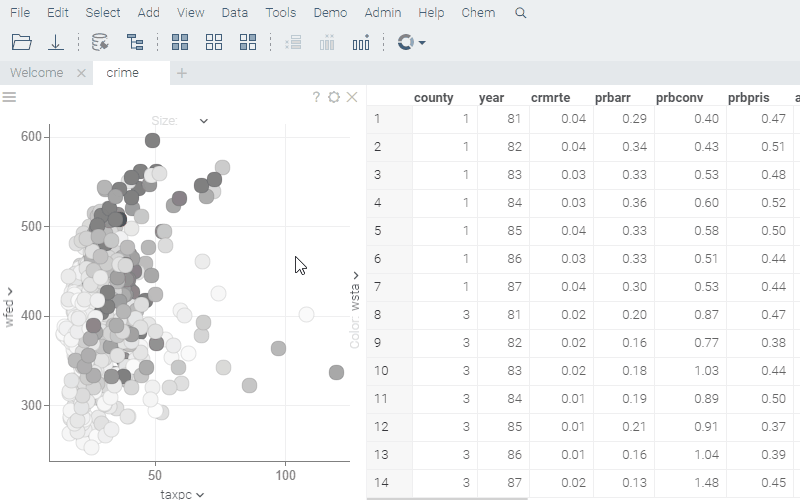This screenshot has width=800, height=500.
Task: Open the Tools menu
Action: [x=281, y=13]
